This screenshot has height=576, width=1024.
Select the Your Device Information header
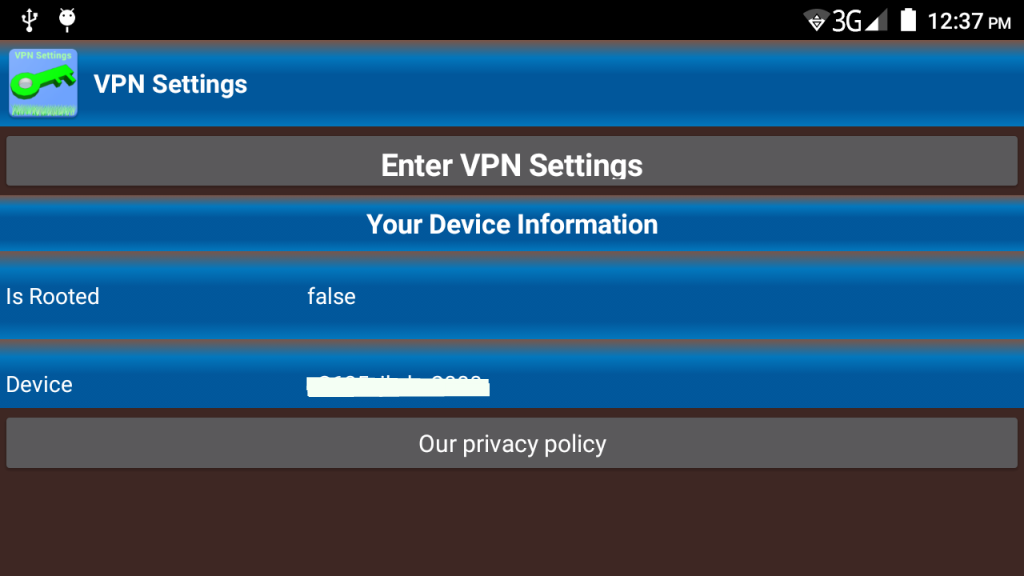coord(512,224)
